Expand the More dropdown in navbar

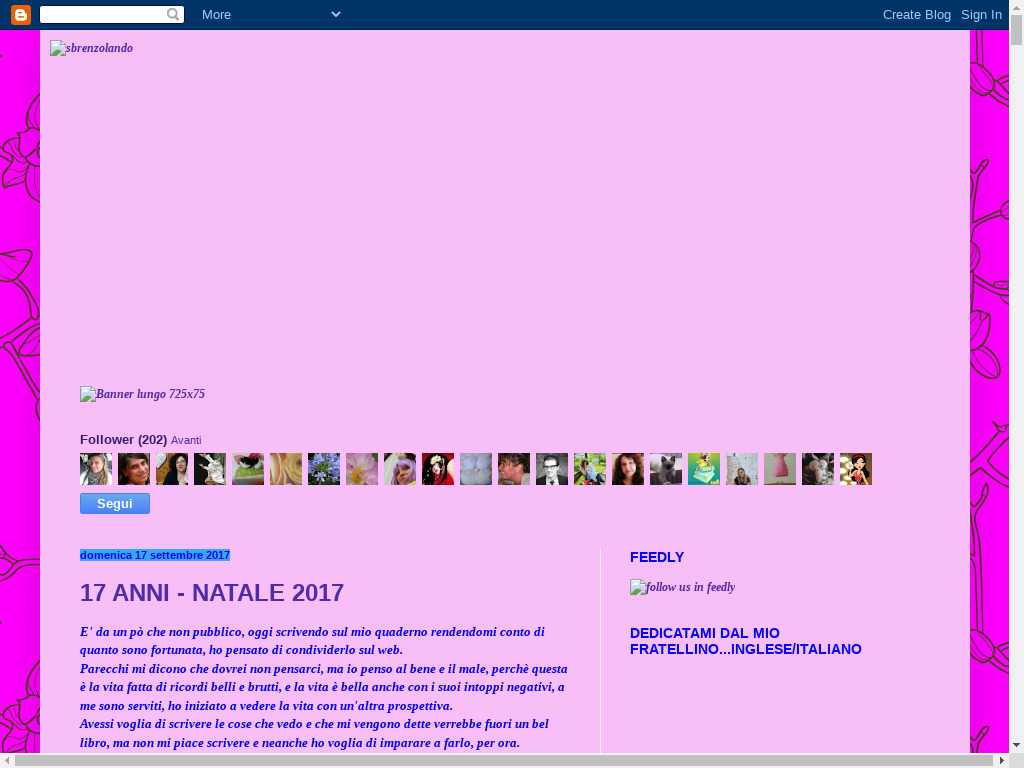pos(216,15)
